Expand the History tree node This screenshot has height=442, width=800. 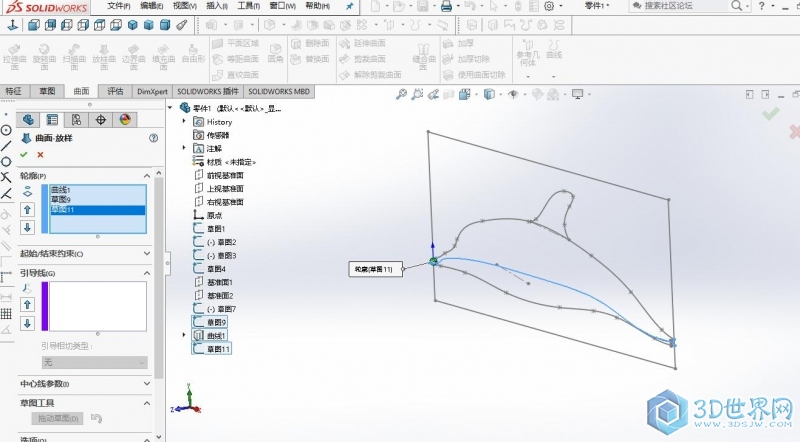coord(184,121)
